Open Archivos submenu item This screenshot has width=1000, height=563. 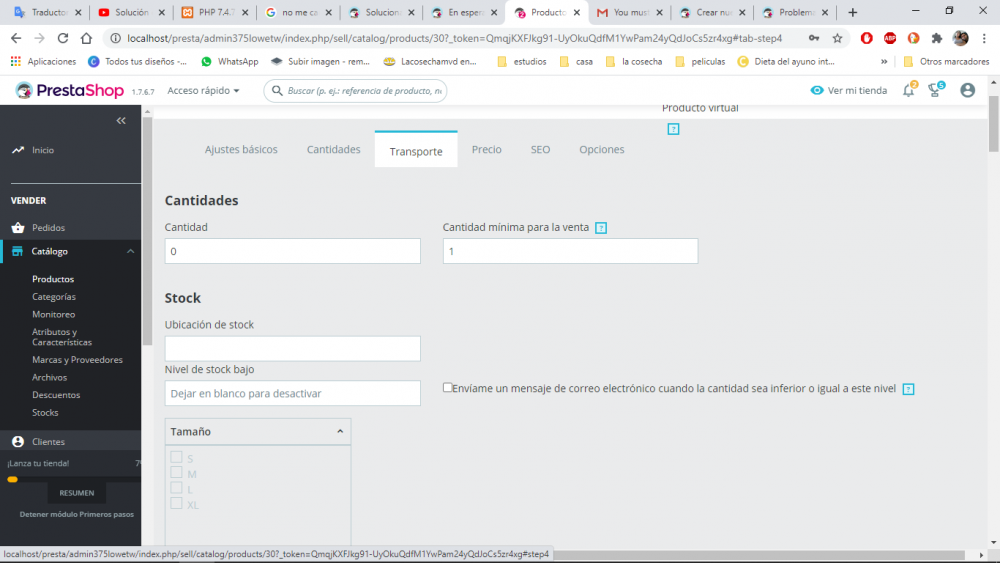coord(49,377)
